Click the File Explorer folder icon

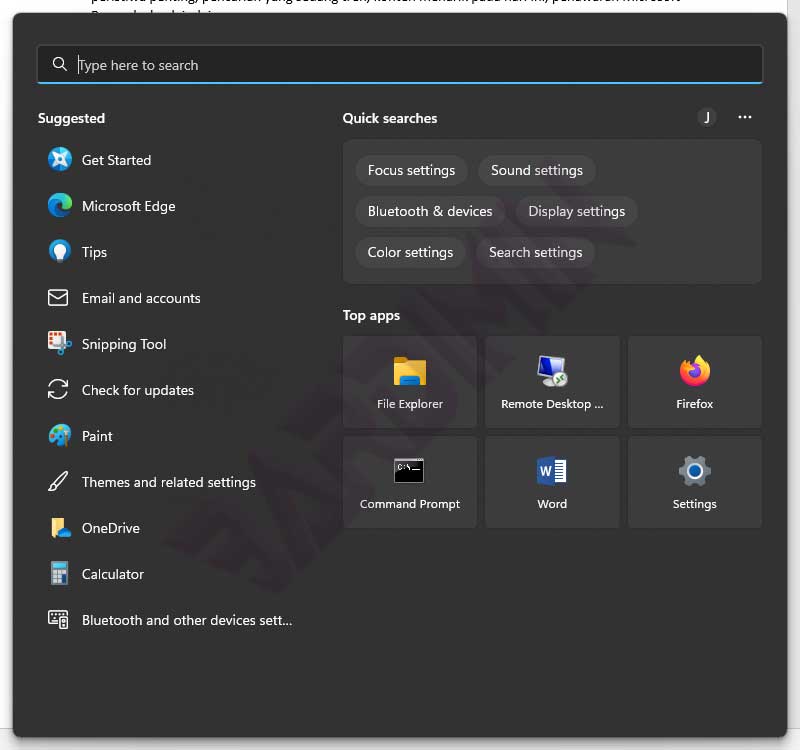(410, 371)
